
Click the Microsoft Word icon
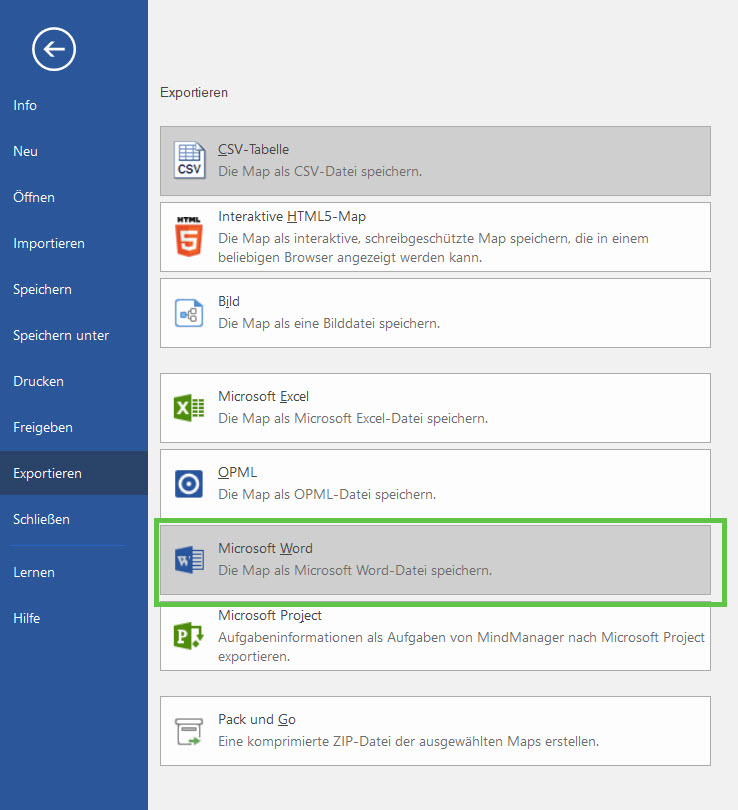189,560
